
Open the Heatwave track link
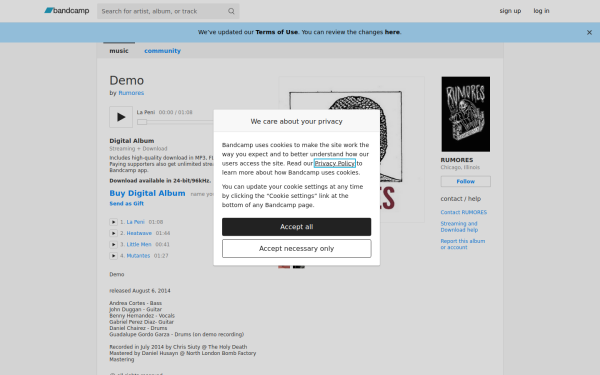139,233
